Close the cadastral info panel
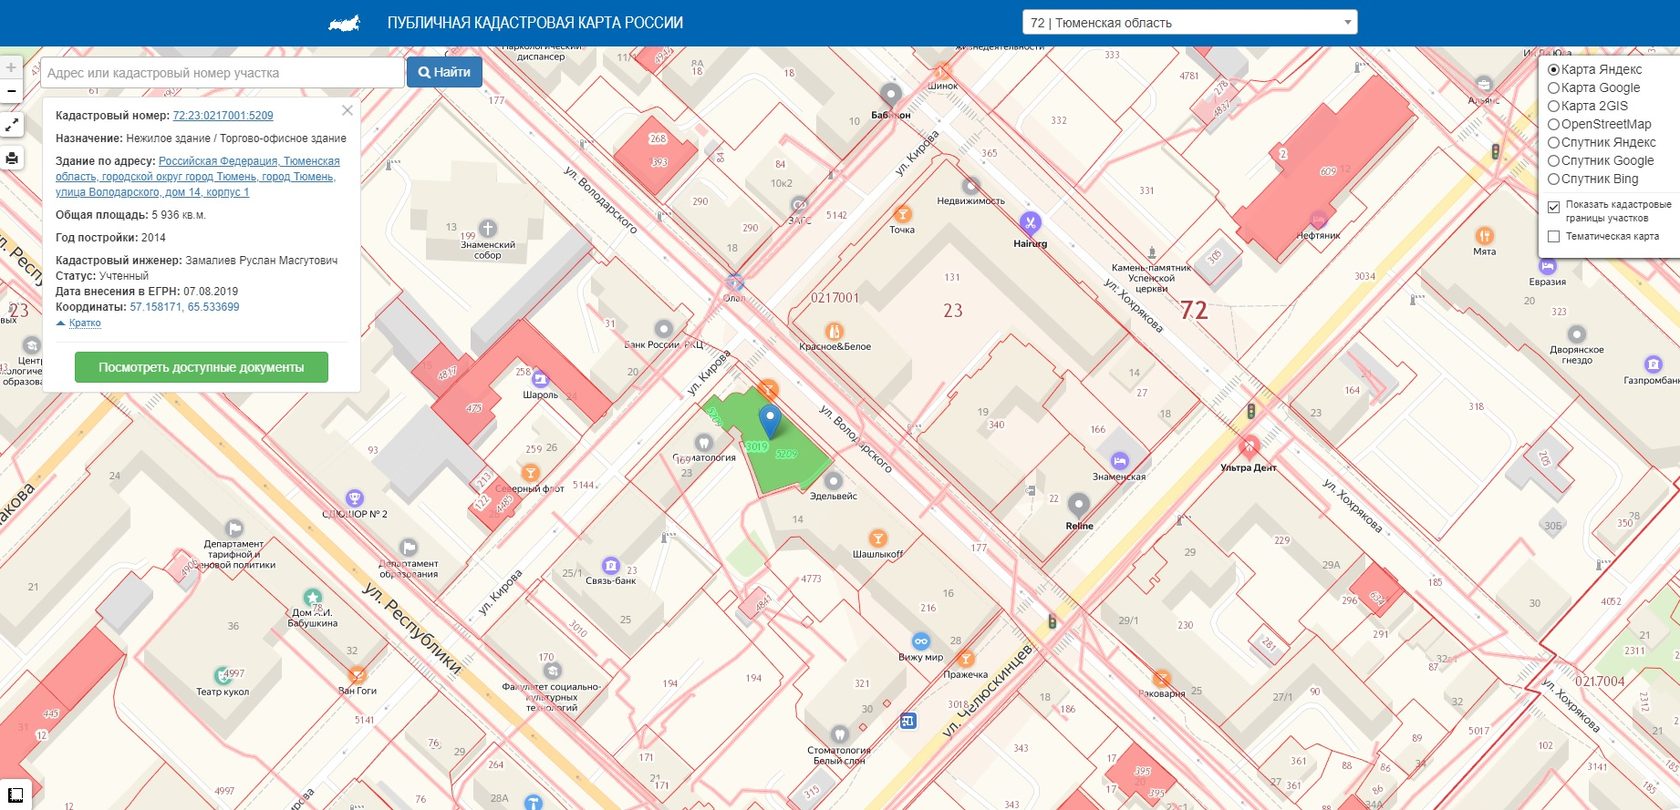The image size is (1680, 810). tap(347, 111)
